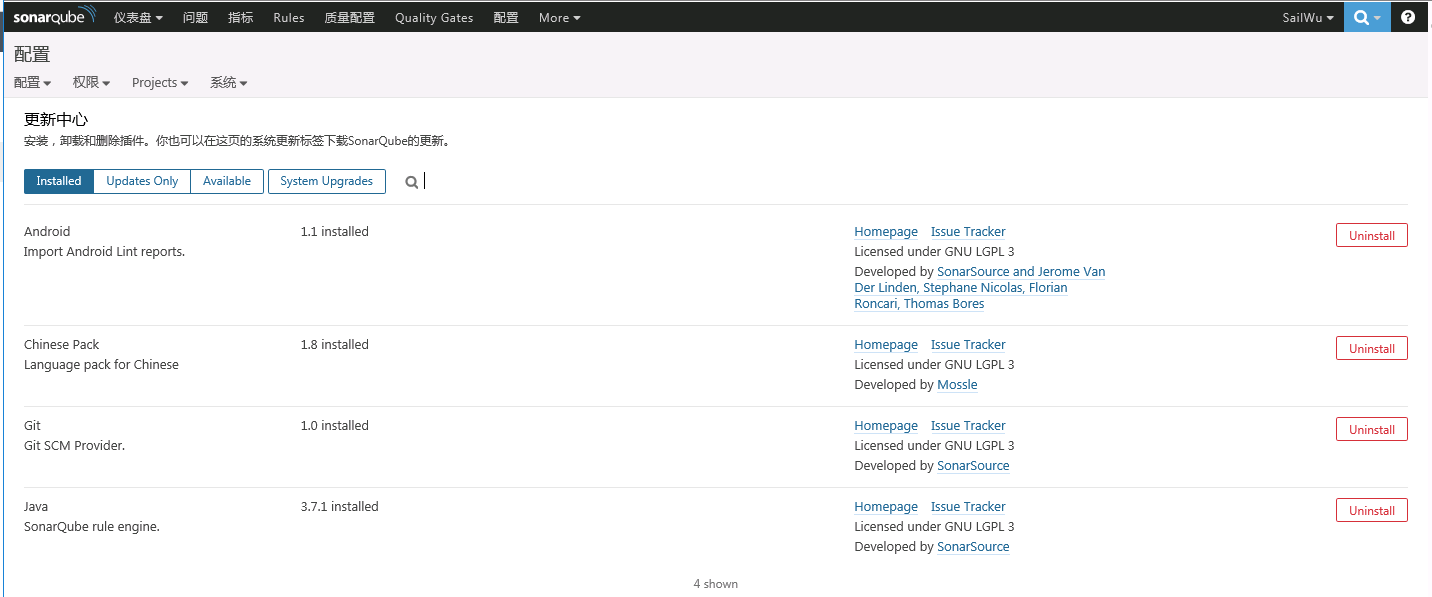This screenshot has width=1432, height=597.
Task: Open the SailWu user dropdown
Action: [1308, 18]
